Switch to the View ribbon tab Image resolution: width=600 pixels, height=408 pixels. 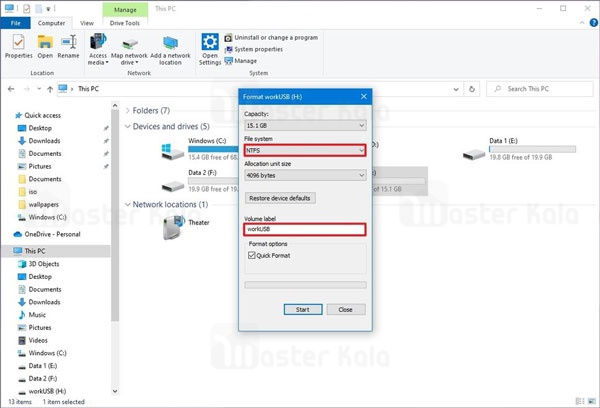87,23
